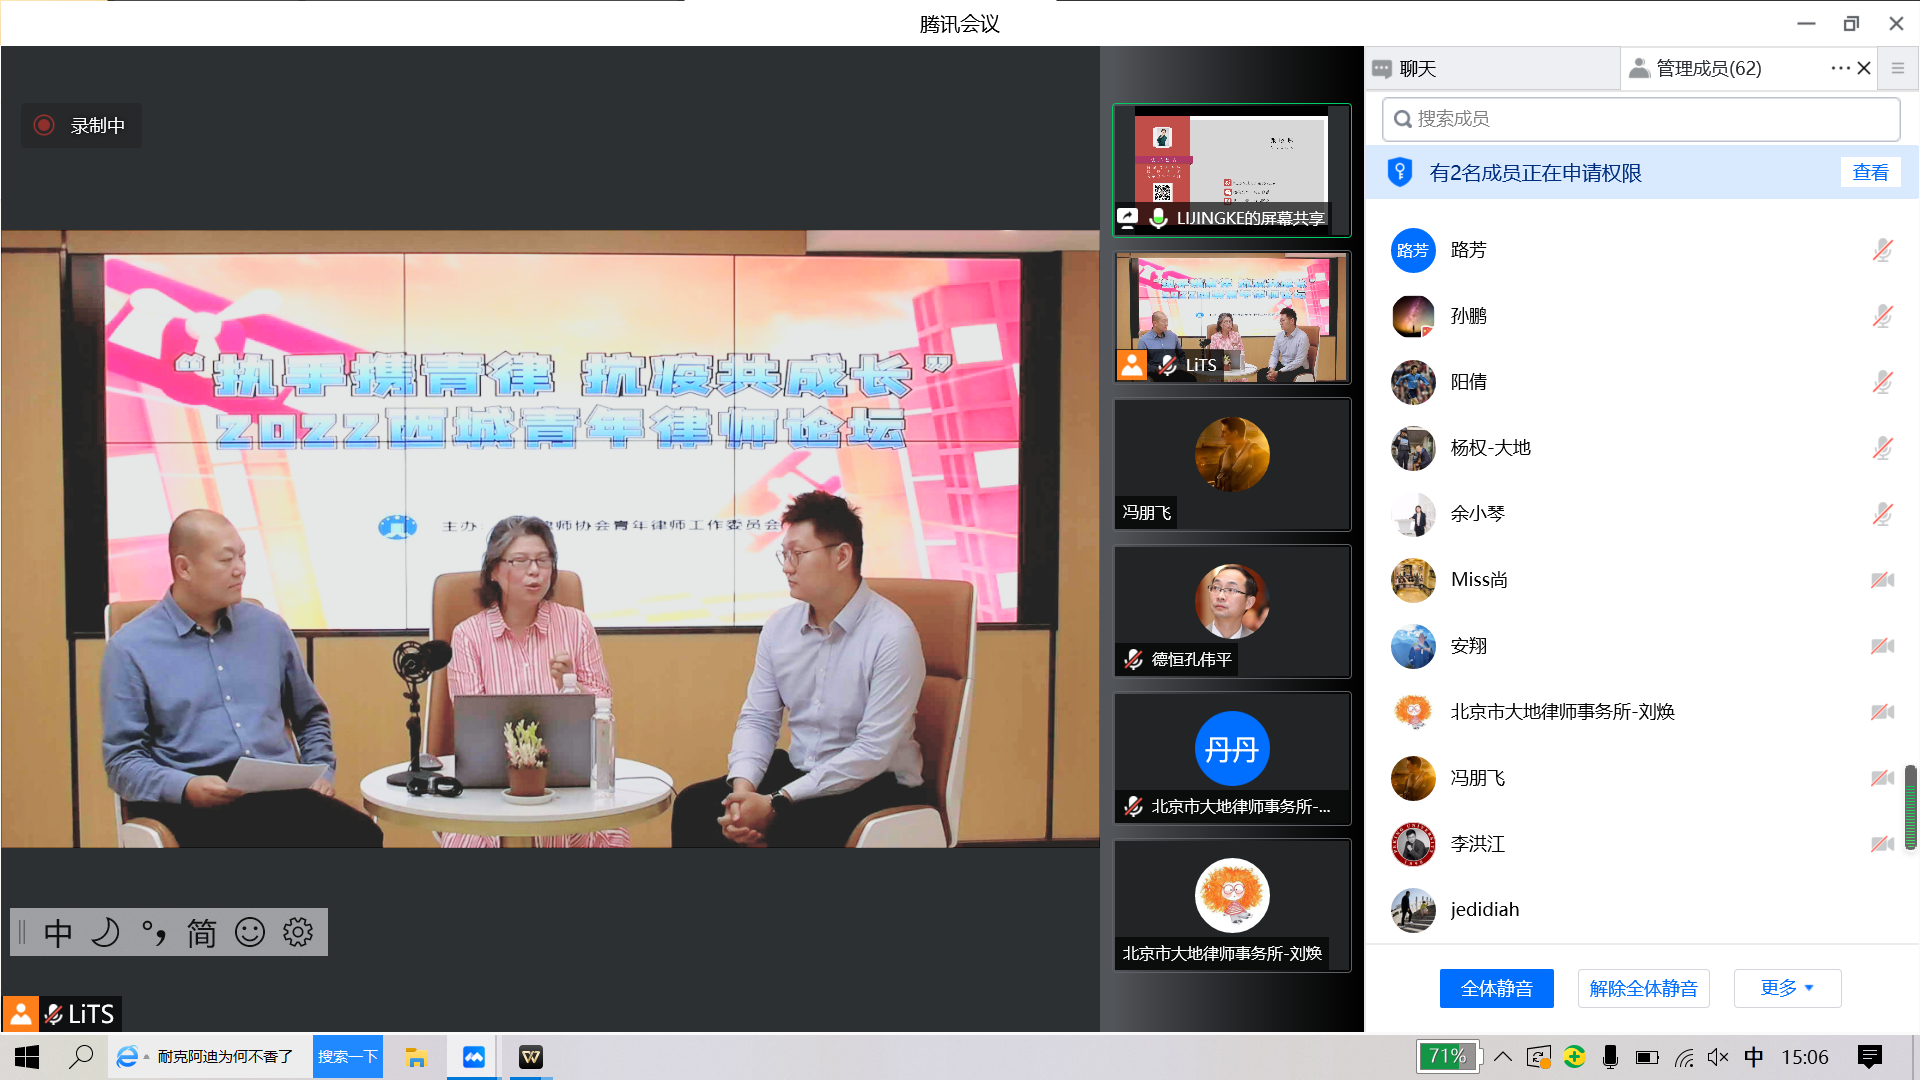Image resolution: width=1920 pixels, height=1080 pixels.
Task: Open WPS Office icon in taskbar
Action: (x=531, y=1057)
